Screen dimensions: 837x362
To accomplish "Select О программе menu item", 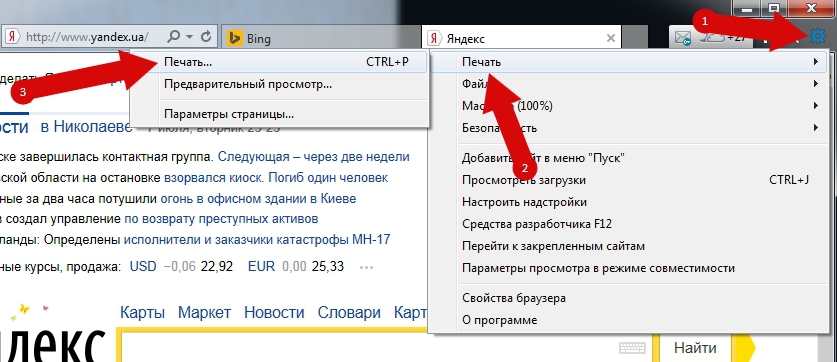I will click(628, 320).
